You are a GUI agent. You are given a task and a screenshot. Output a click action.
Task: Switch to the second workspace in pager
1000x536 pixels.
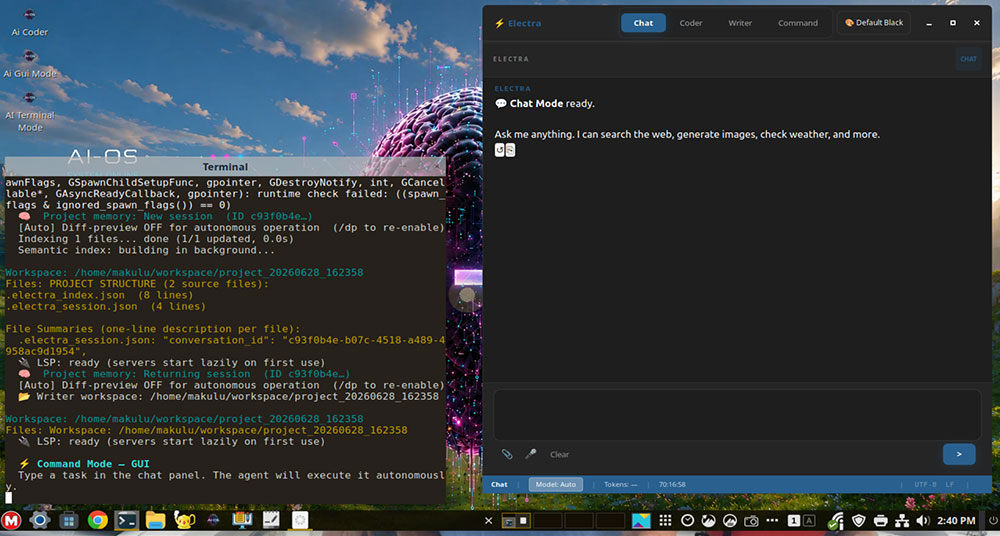coord(547,521)
